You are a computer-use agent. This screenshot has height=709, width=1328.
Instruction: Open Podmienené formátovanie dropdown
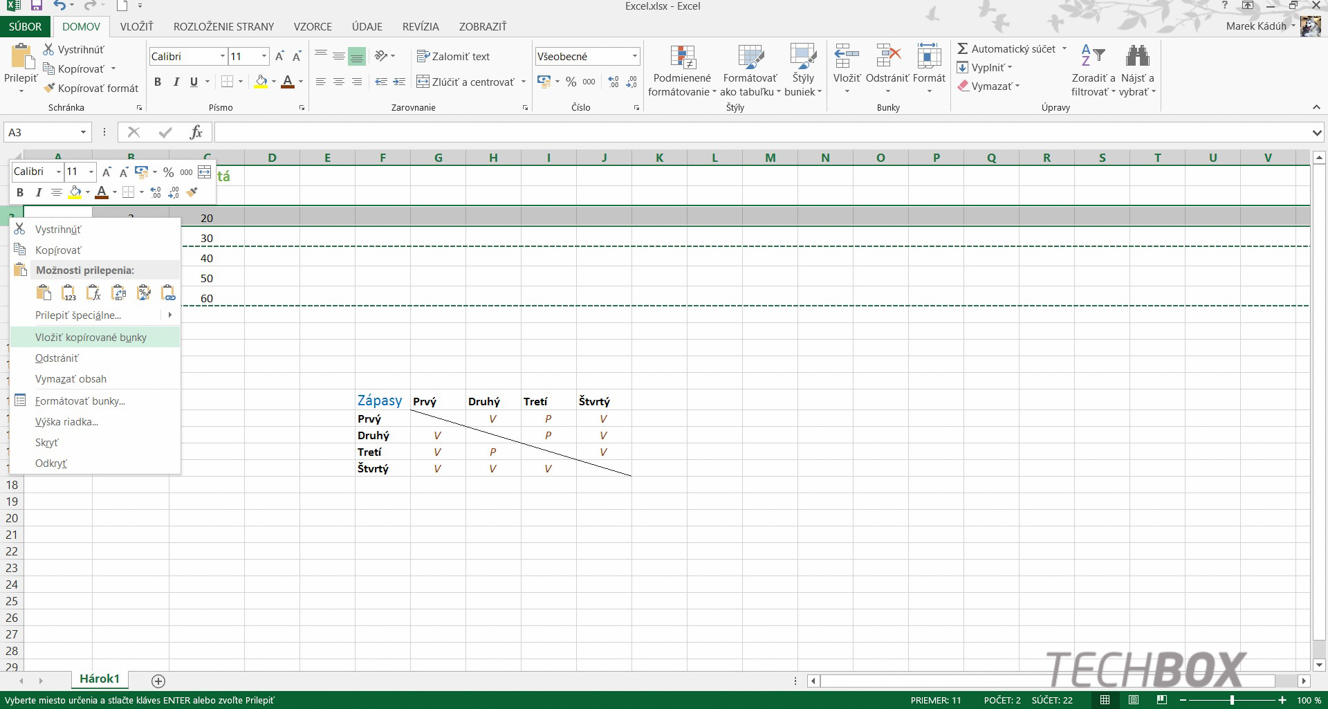[682, 70]
